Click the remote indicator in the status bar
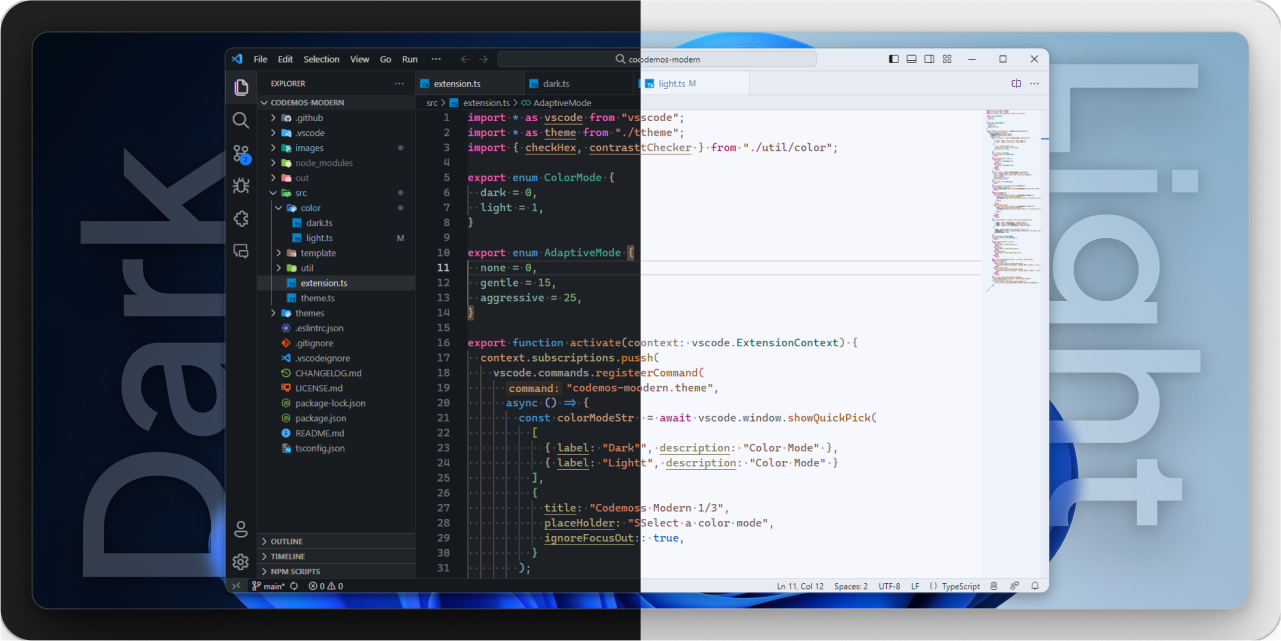Image resolution: width=1281 pixels, height=641 pixels. 237,586
